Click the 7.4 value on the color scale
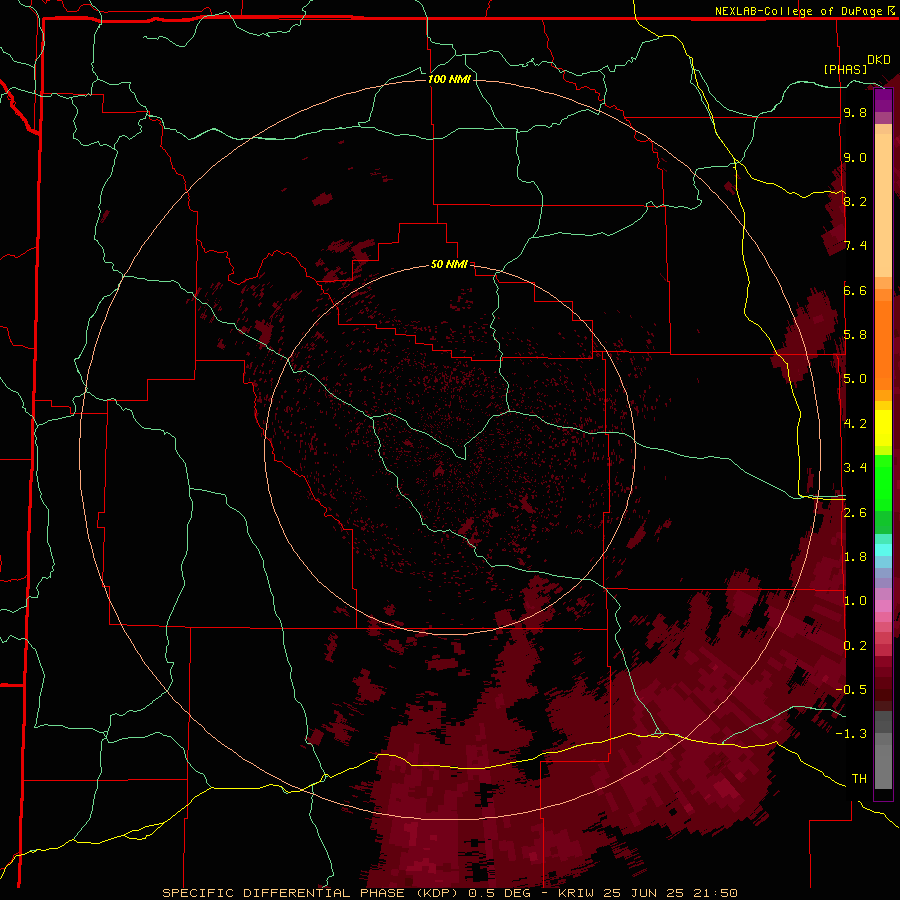 click(855, 246)
